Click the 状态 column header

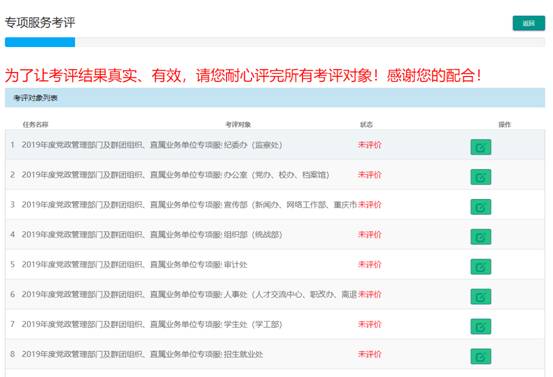(366, 124)
